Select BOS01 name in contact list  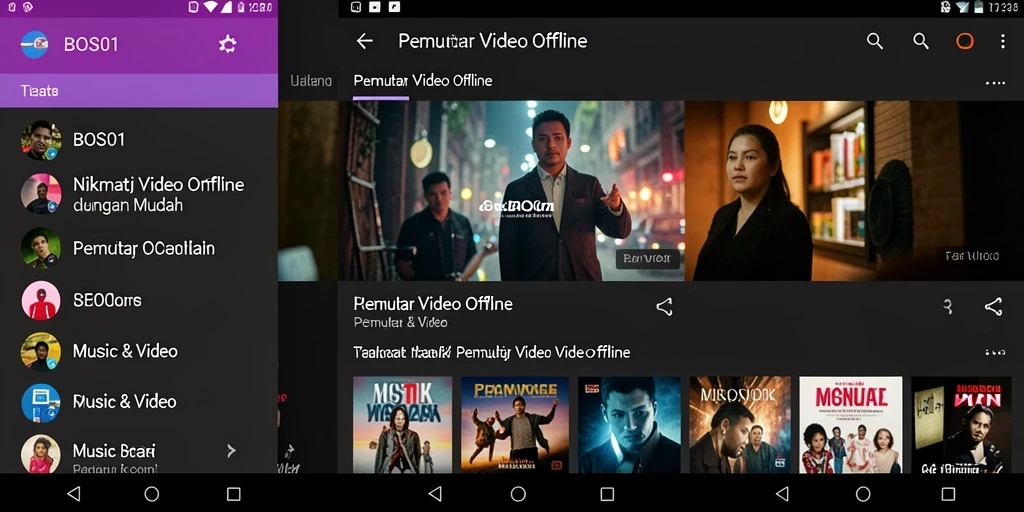point(99,140)
